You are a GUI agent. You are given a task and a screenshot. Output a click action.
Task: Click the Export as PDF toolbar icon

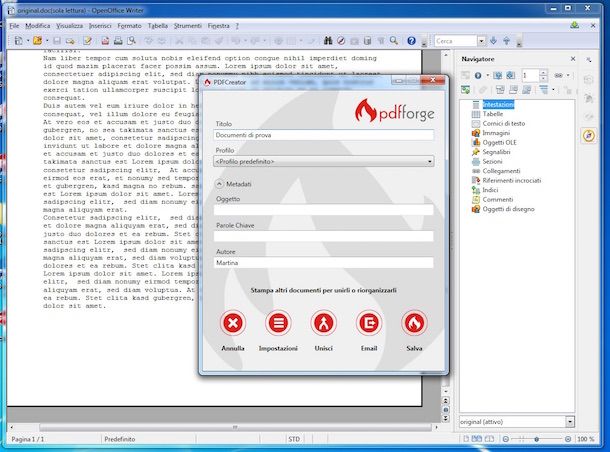coord(105,40)
